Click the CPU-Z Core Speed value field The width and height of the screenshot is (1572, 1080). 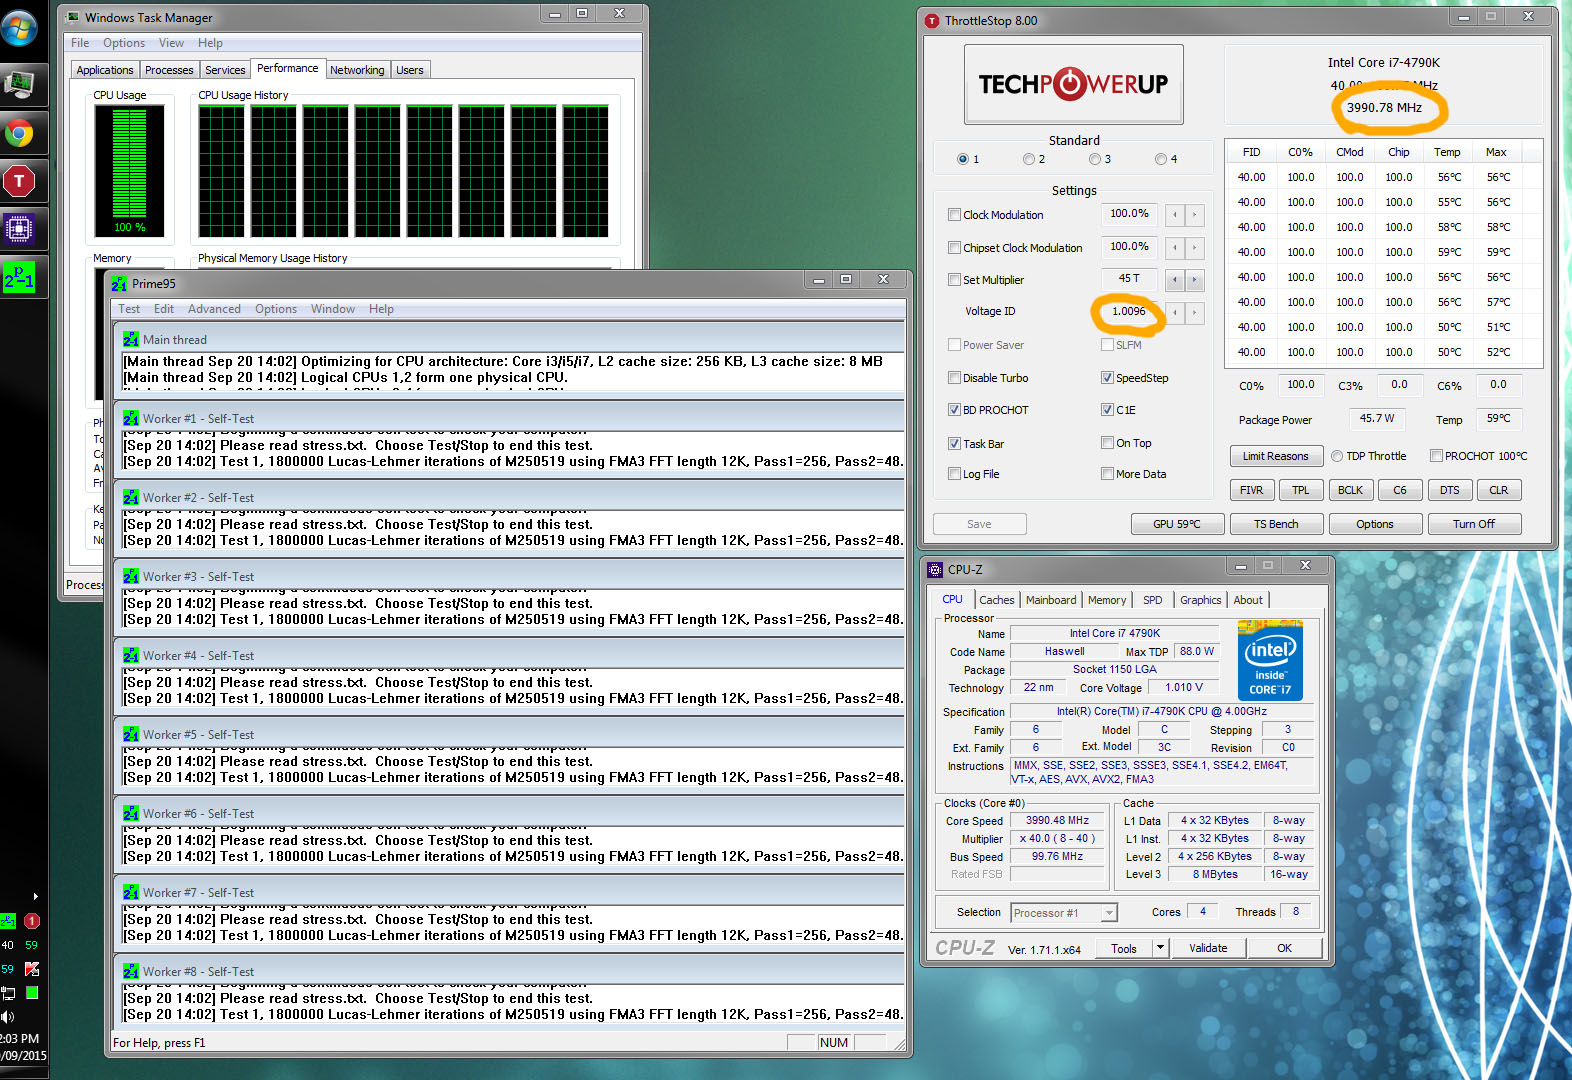tap(1057, 820)
